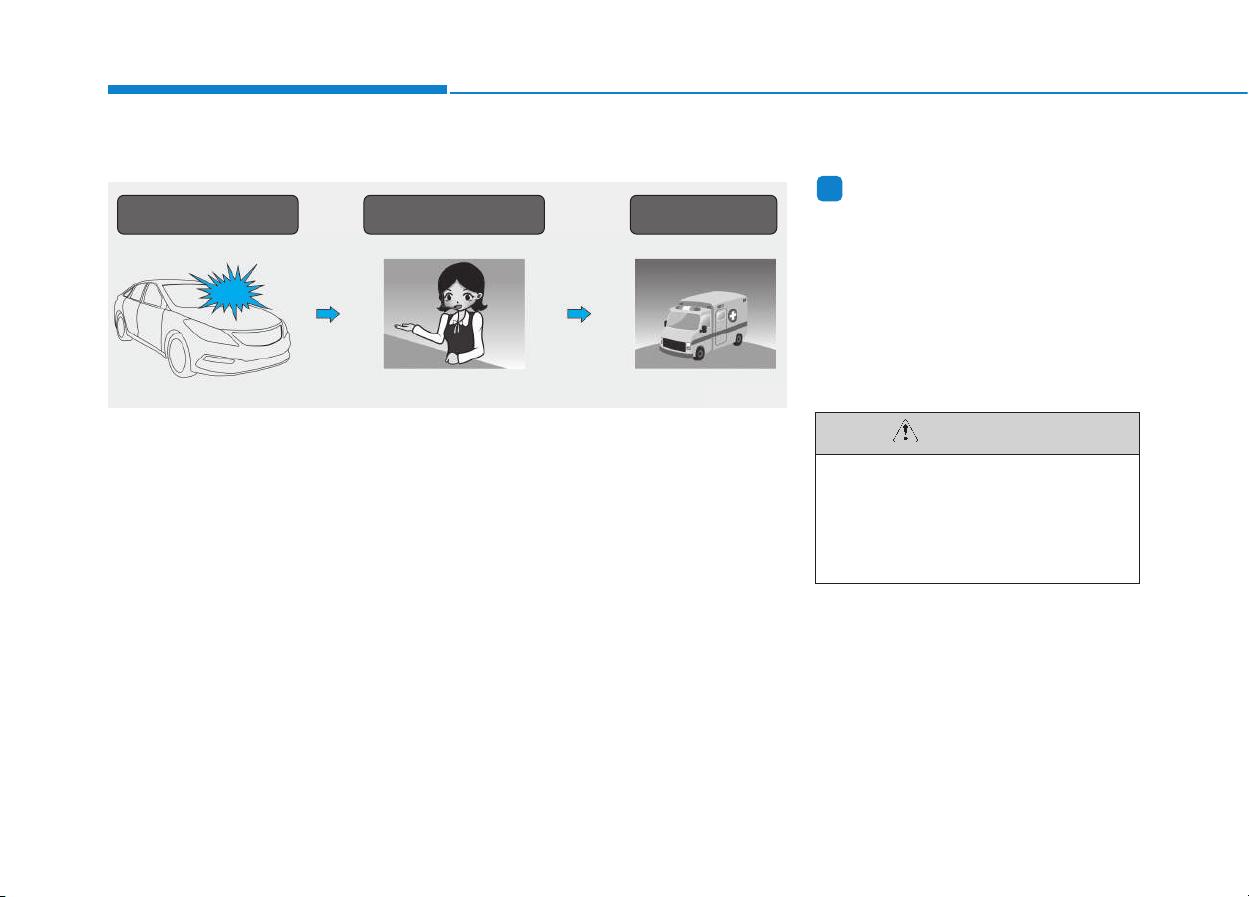Image resolution: width=1249 pixels, height=897 pixels.
Task: Select the car outline illustration
Action: coord(203,317)
